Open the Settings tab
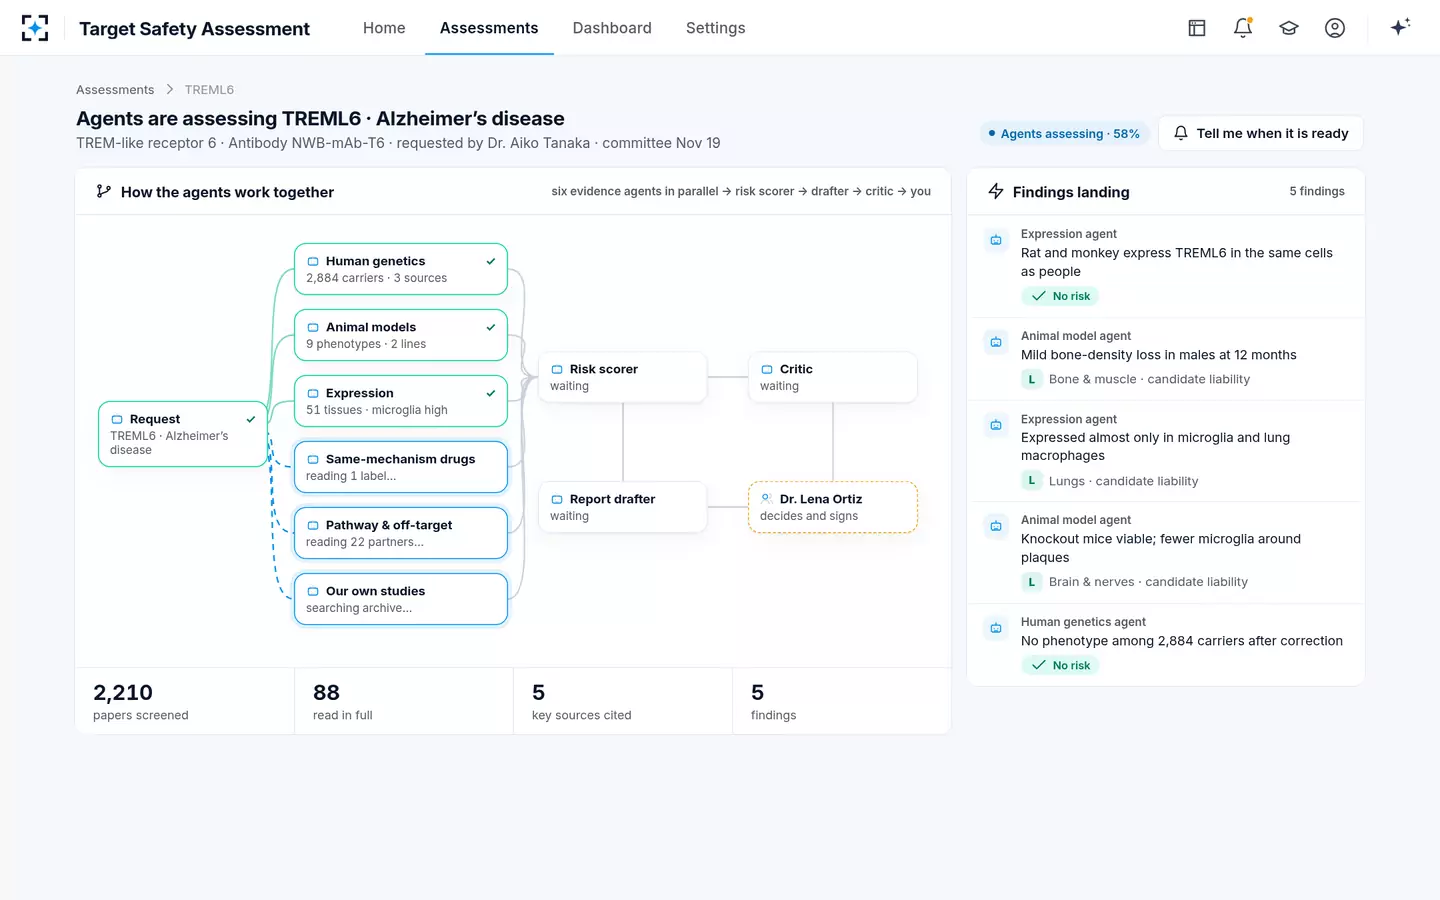 716,28
